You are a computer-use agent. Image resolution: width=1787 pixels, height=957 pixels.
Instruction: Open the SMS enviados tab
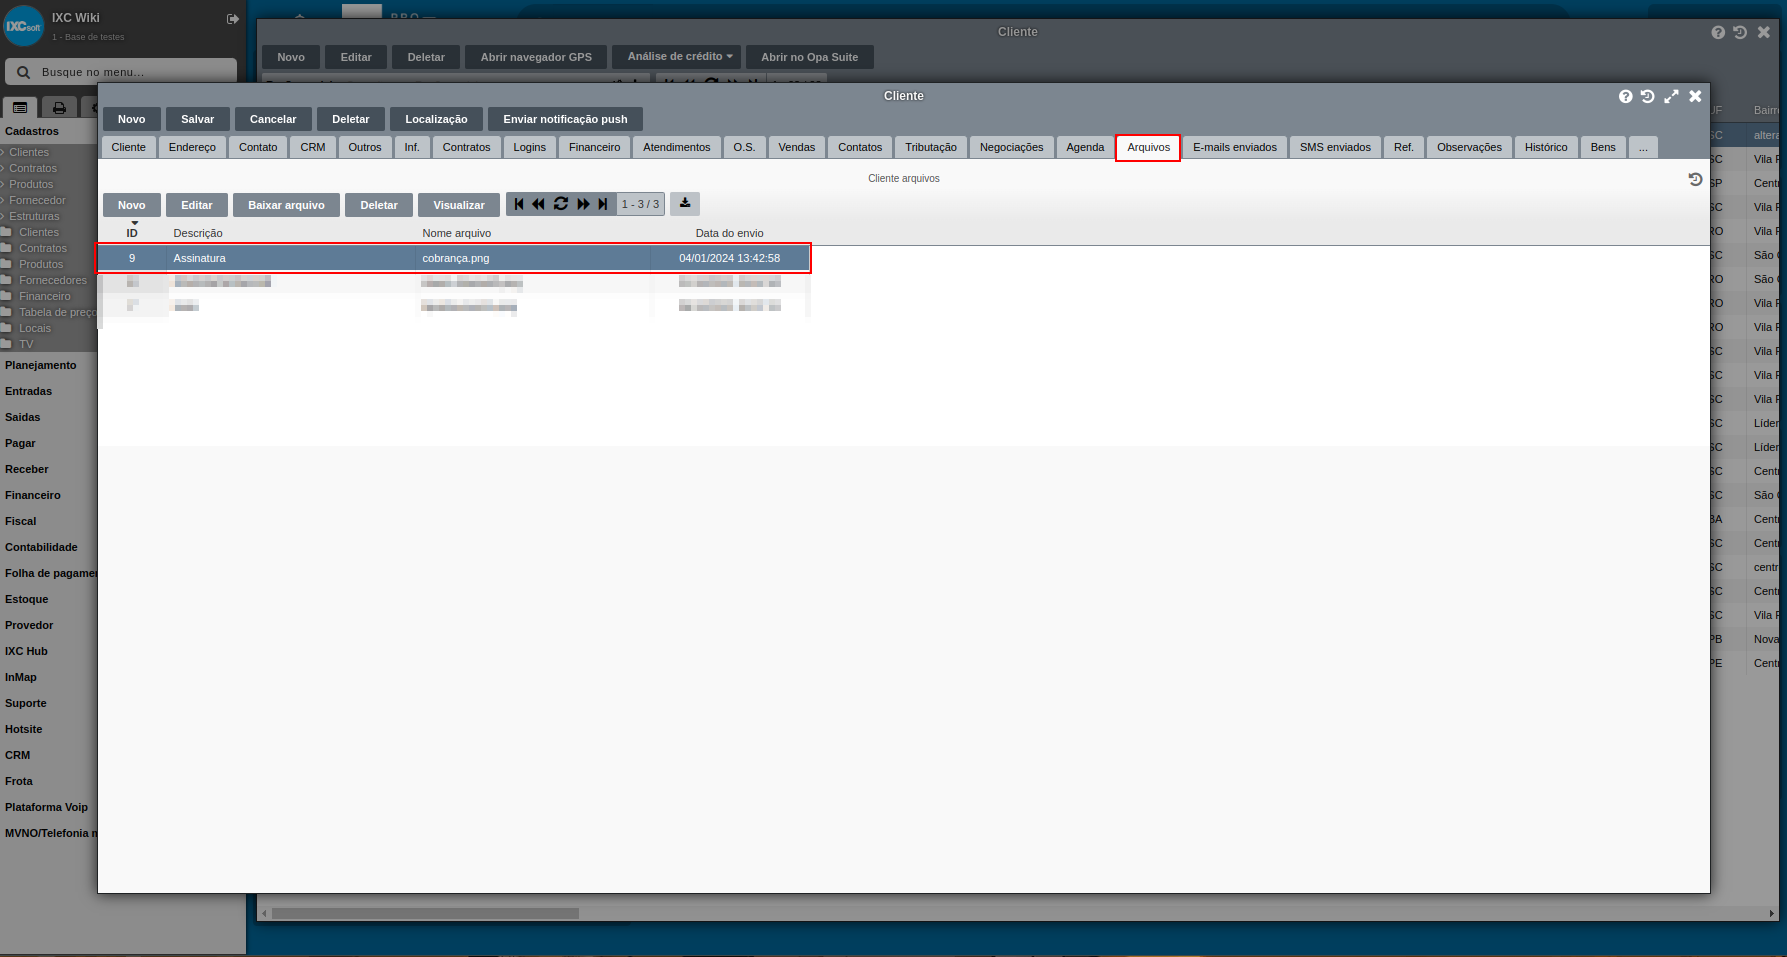1335,147
